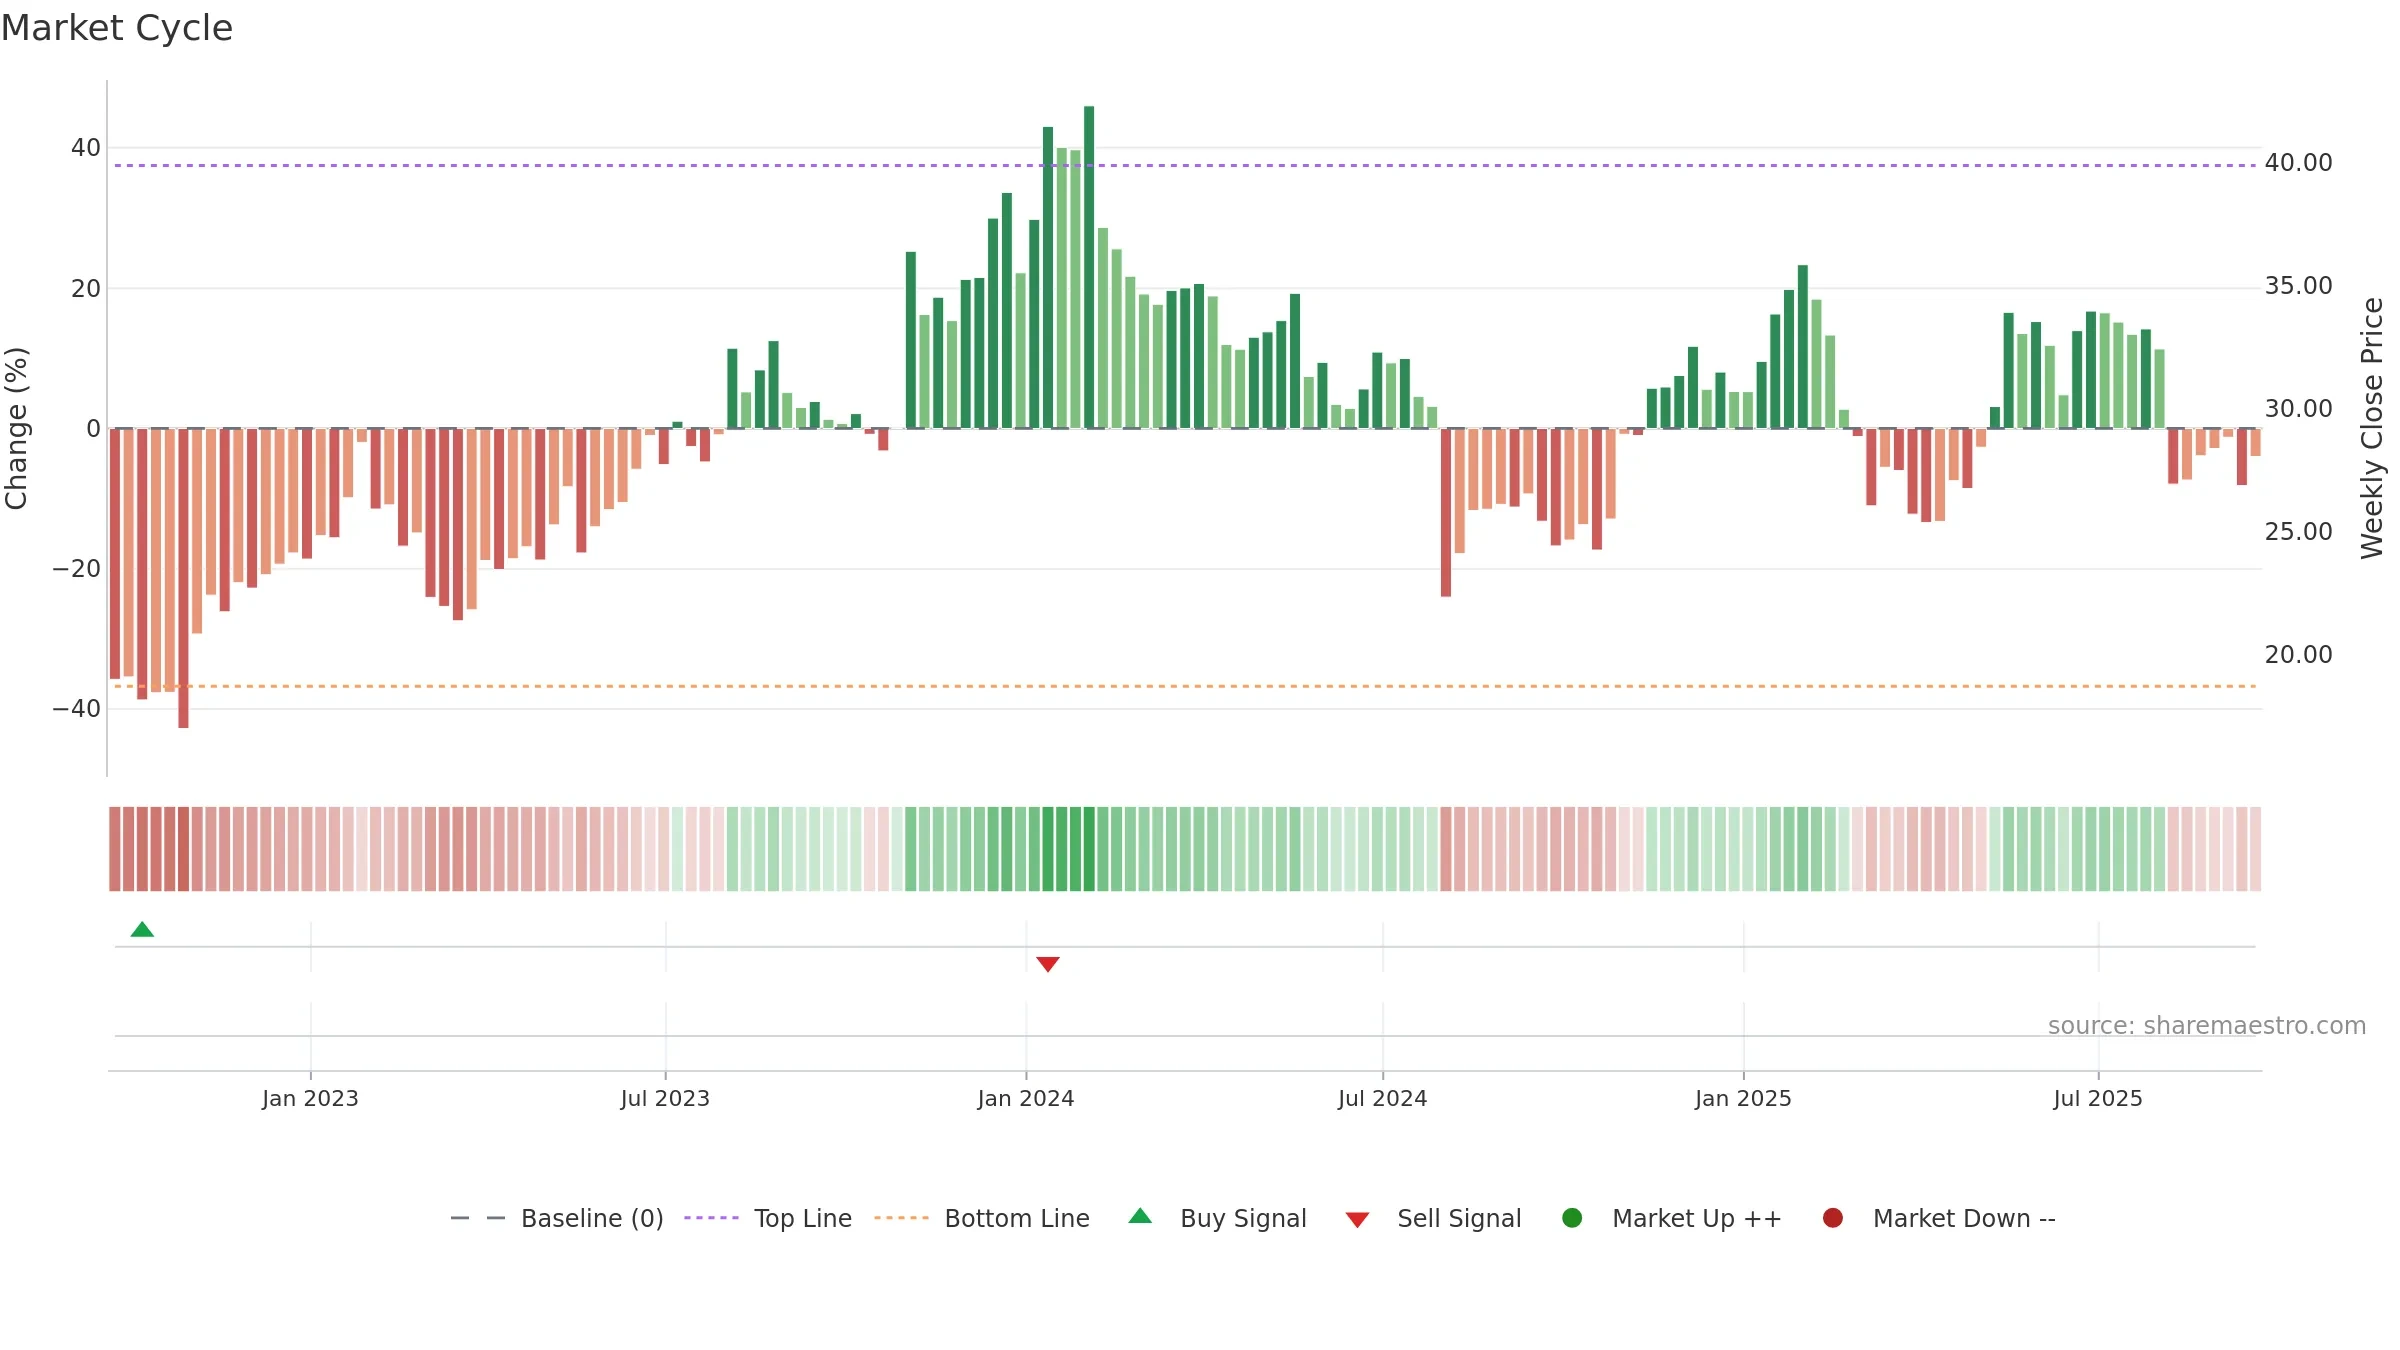This screenshot has width=2400, height=1350.
Task: Click the green Buy Signal triangle icon in legend
Action: pos(1140,1216)
